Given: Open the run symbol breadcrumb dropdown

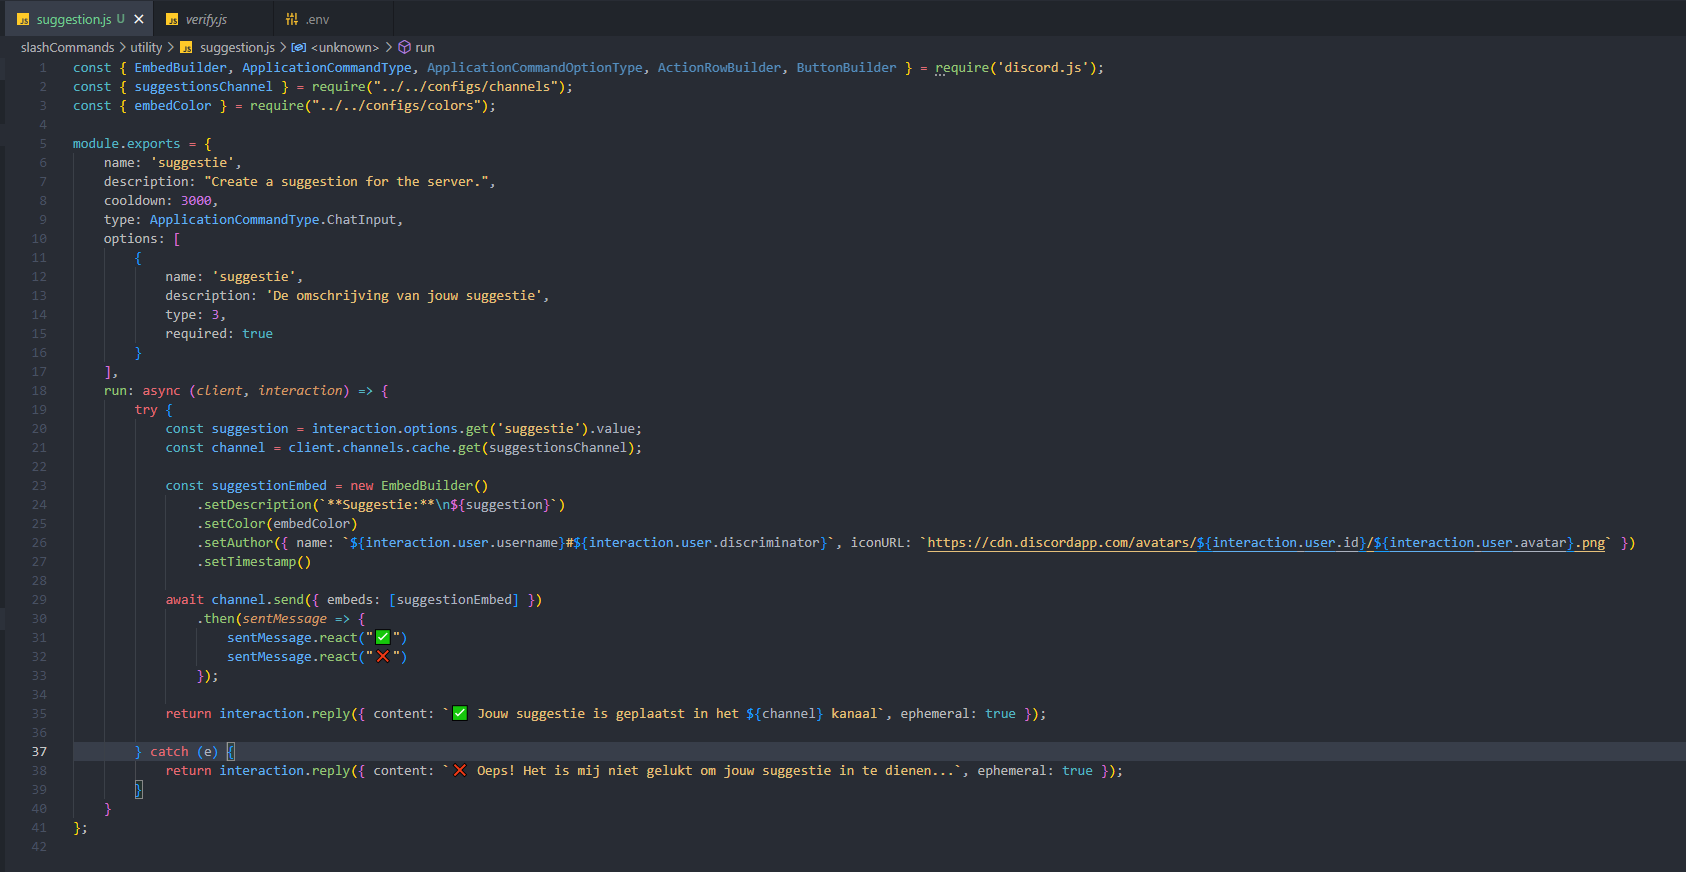Looking at the screenshot, I should coord(425,47).
